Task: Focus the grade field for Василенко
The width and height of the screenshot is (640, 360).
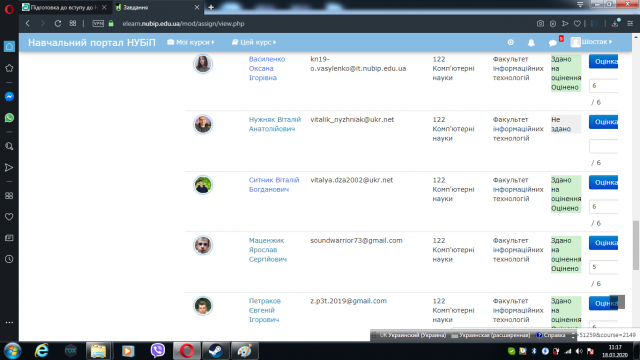Action: click(x=603, y=86)
